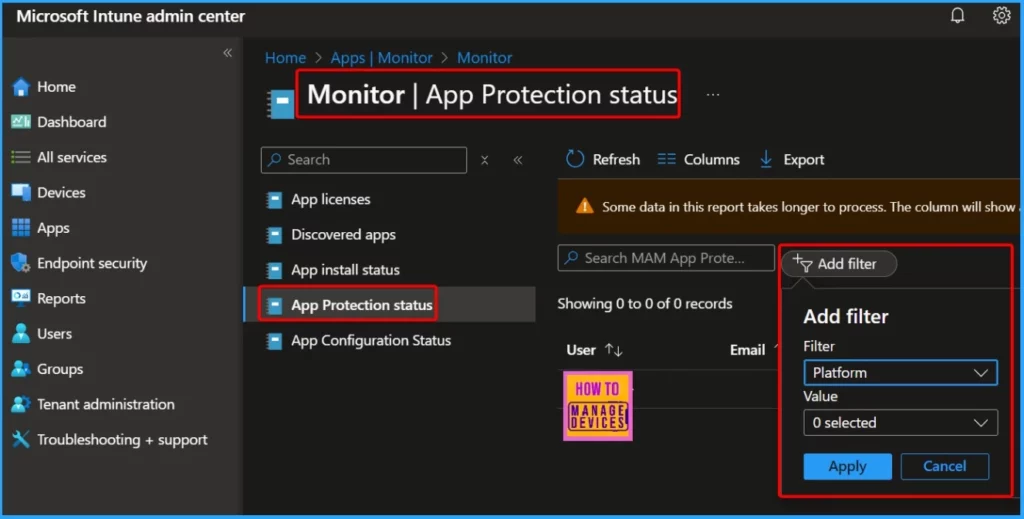The height and width of the screenshot is (519, 1024).
Task: Click the Devices icon in sidebar
Action: (x=21, y=192)
